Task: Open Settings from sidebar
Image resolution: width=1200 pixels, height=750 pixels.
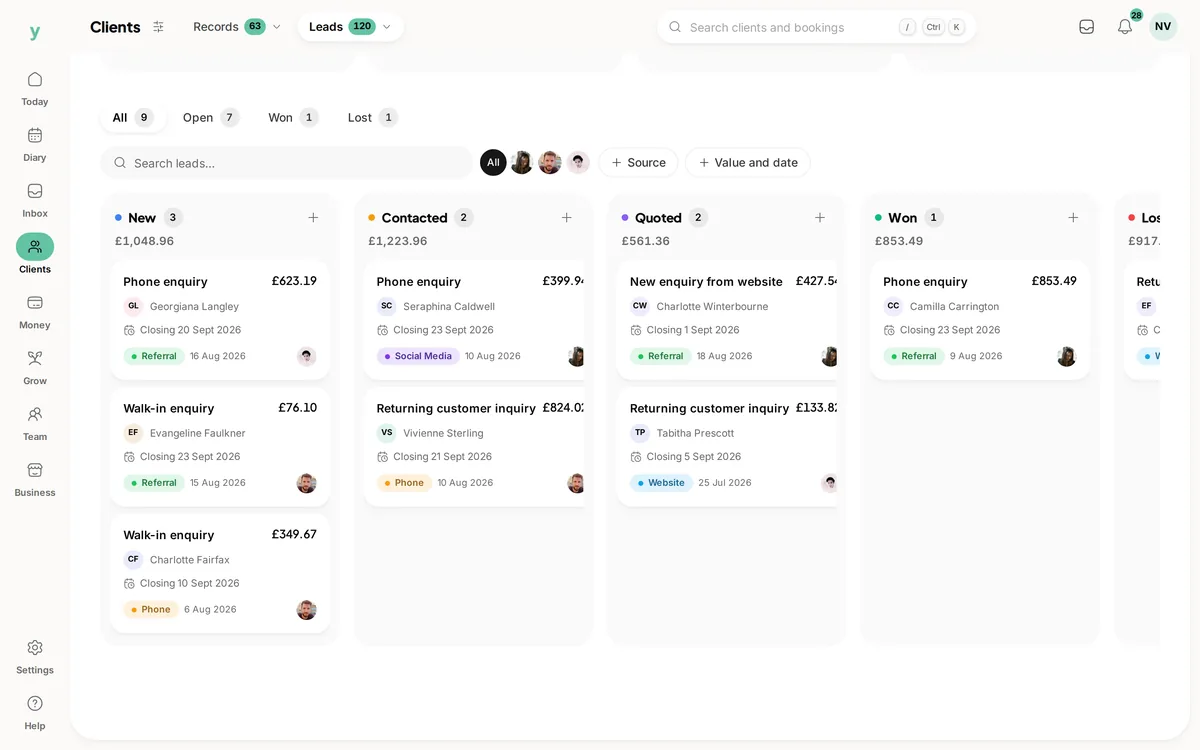Action: [x=35, y=657]
